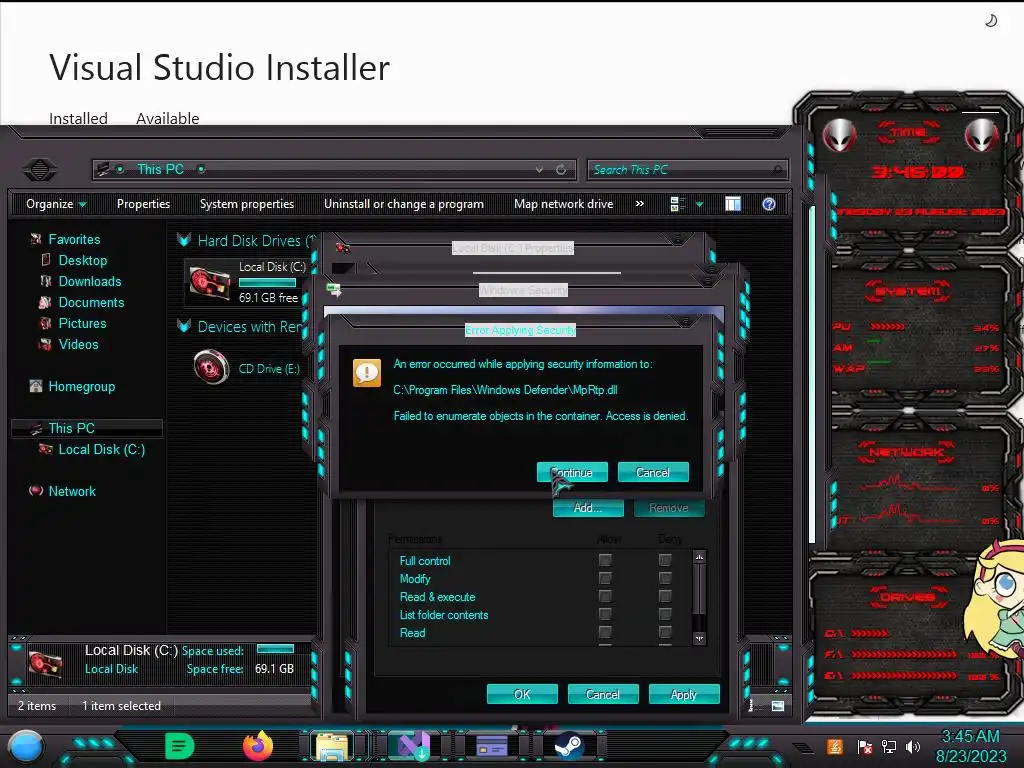Screen dimensions: 1024x768
Task: Click the Explorer back navigation button
Action: tap(40, 170)
